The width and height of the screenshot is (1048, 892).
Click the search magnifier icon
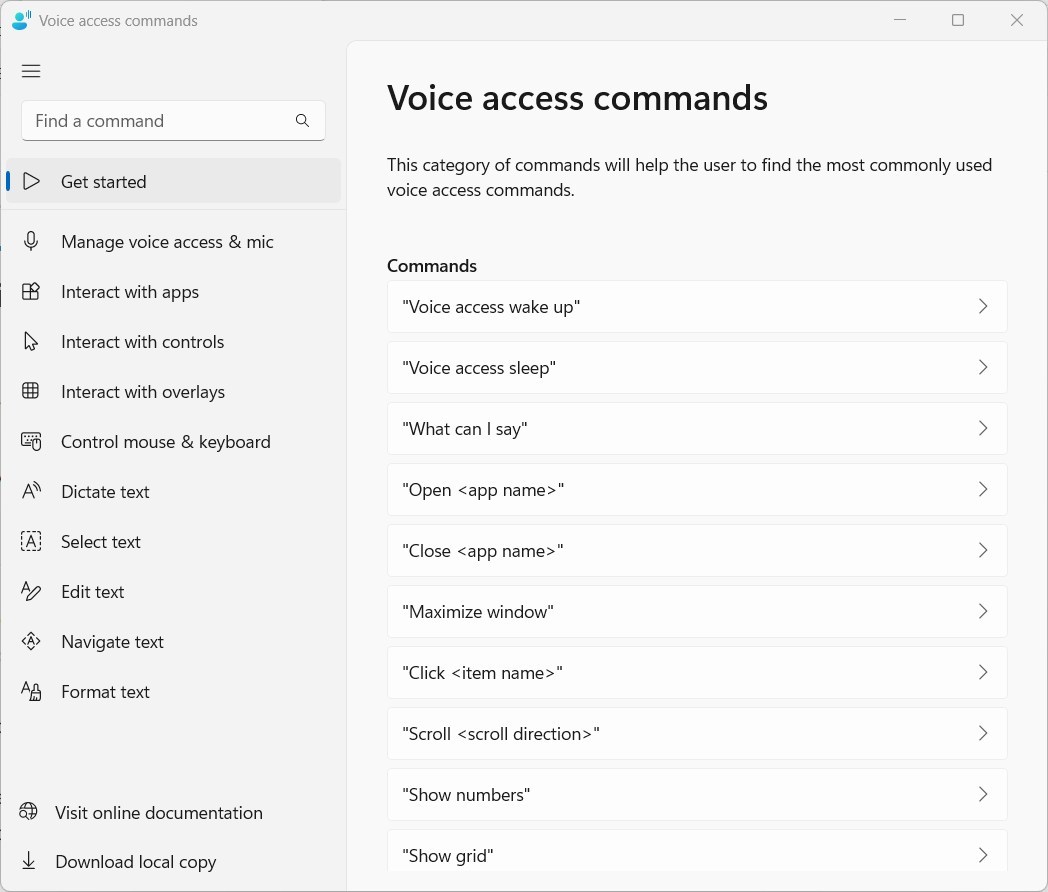302,120
